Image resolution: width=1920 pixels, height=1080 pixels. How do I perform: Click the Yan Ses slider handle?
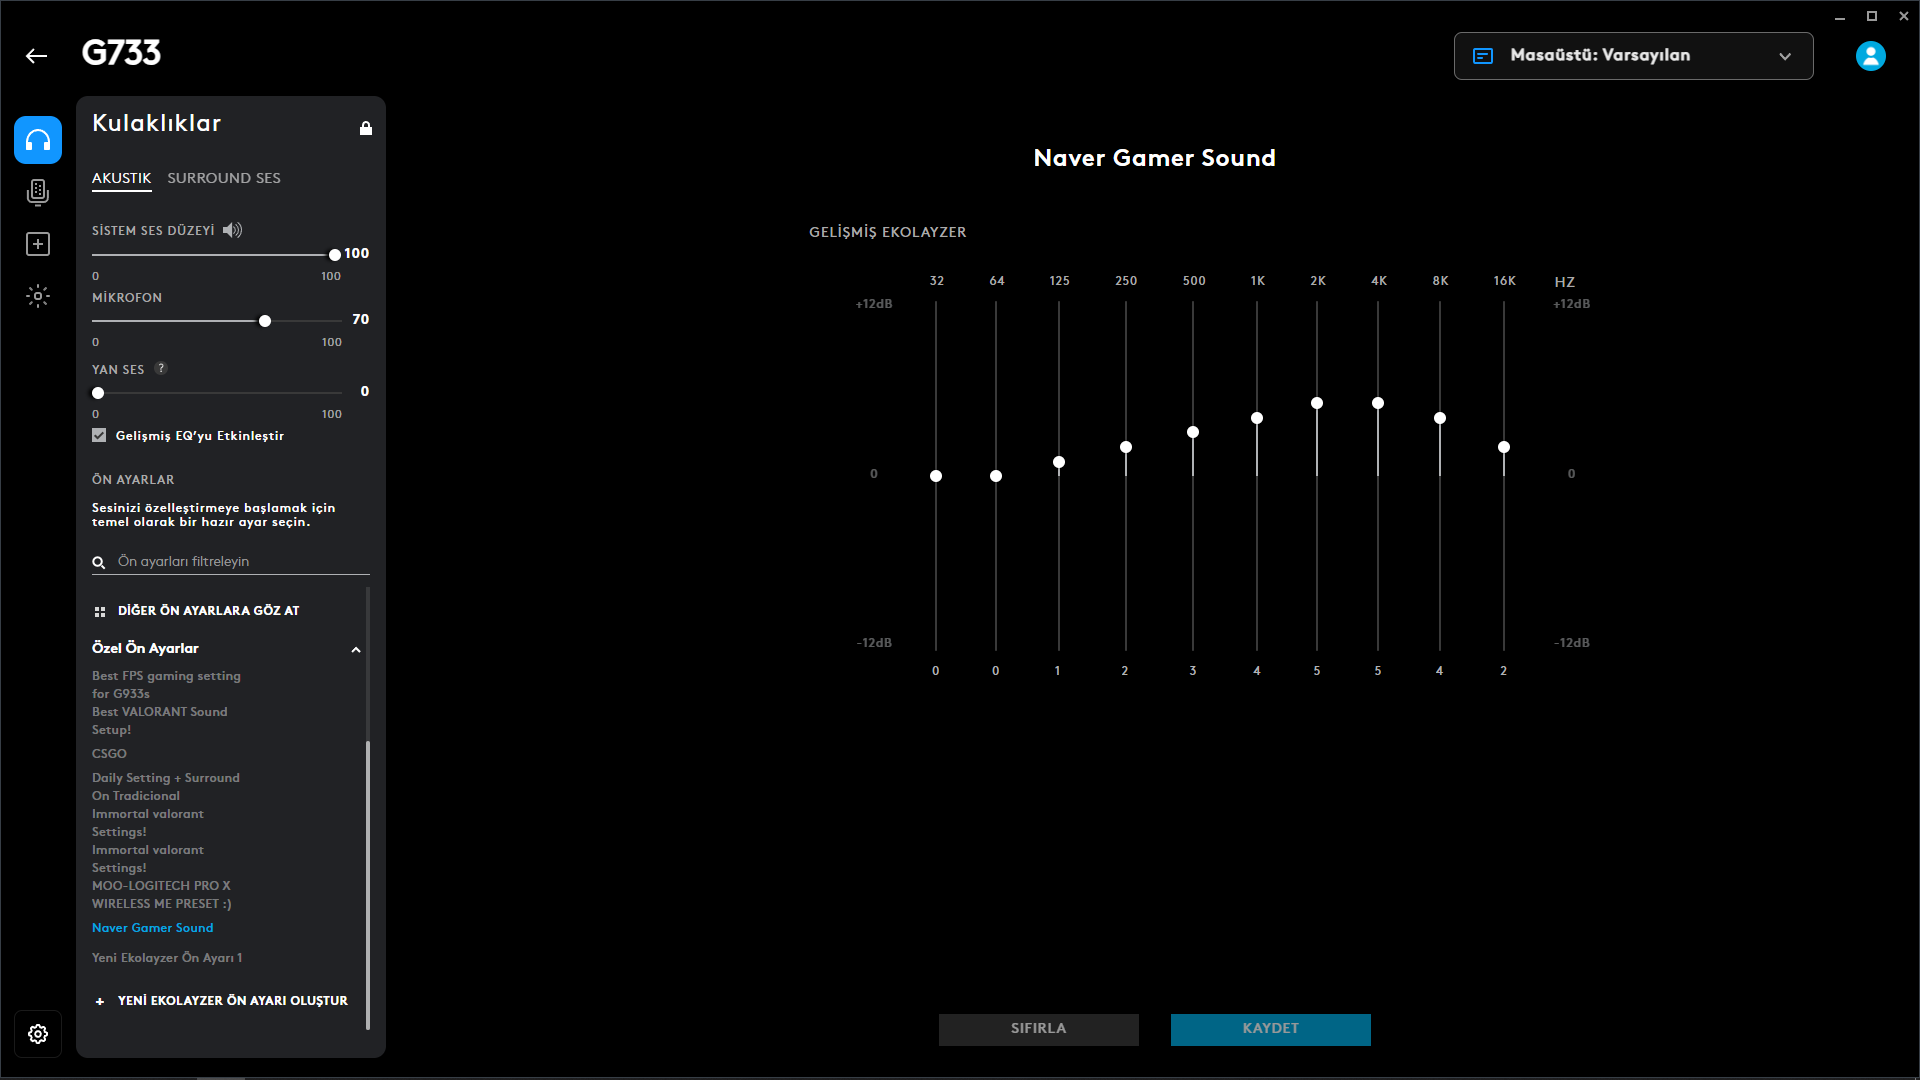(x=98, y=393)
